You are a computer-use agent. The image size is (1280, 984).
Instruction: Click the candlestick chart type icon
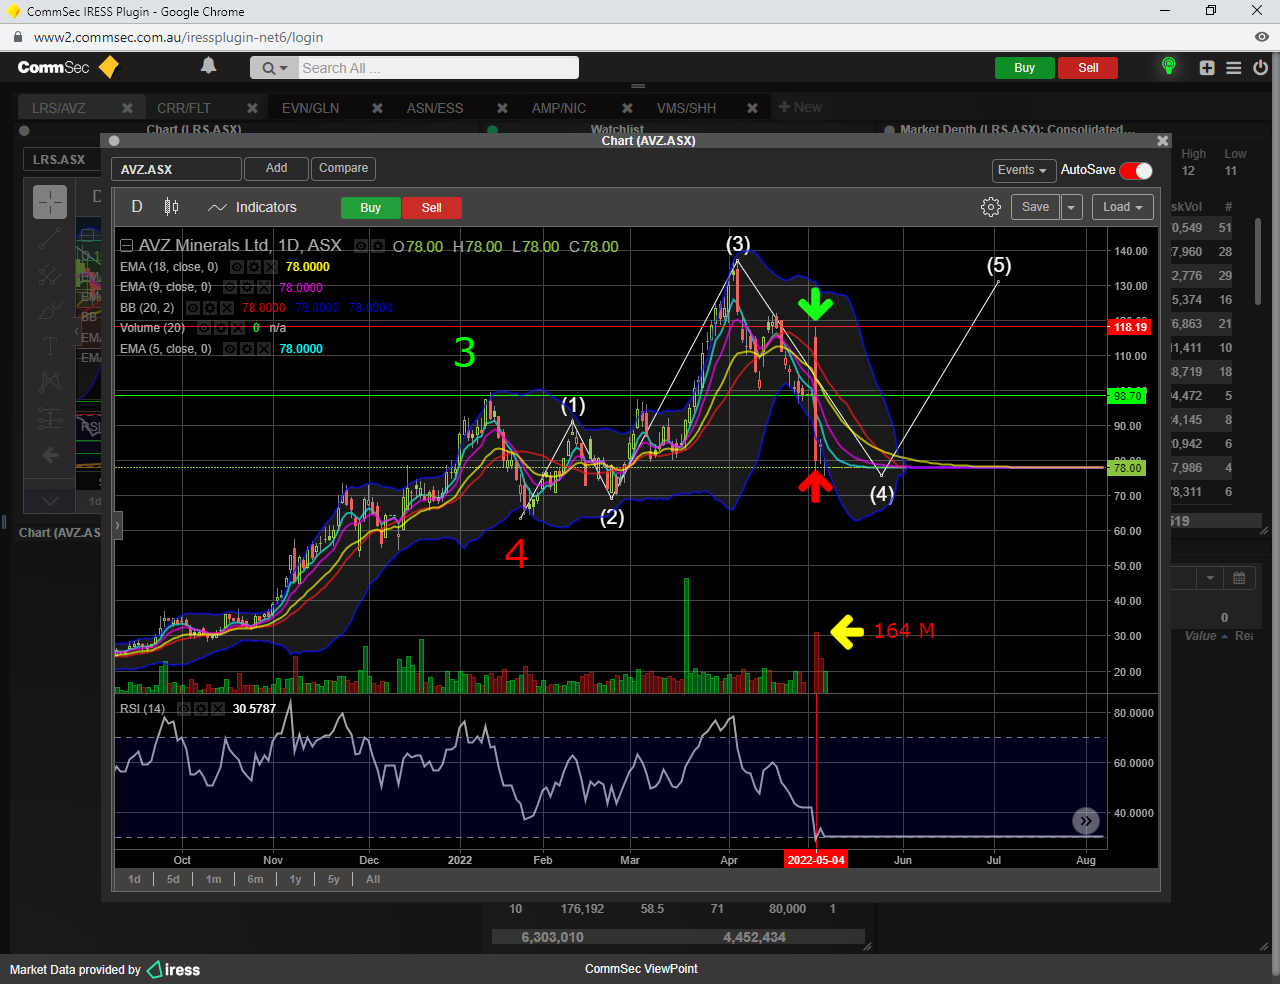tap(172, 207)
